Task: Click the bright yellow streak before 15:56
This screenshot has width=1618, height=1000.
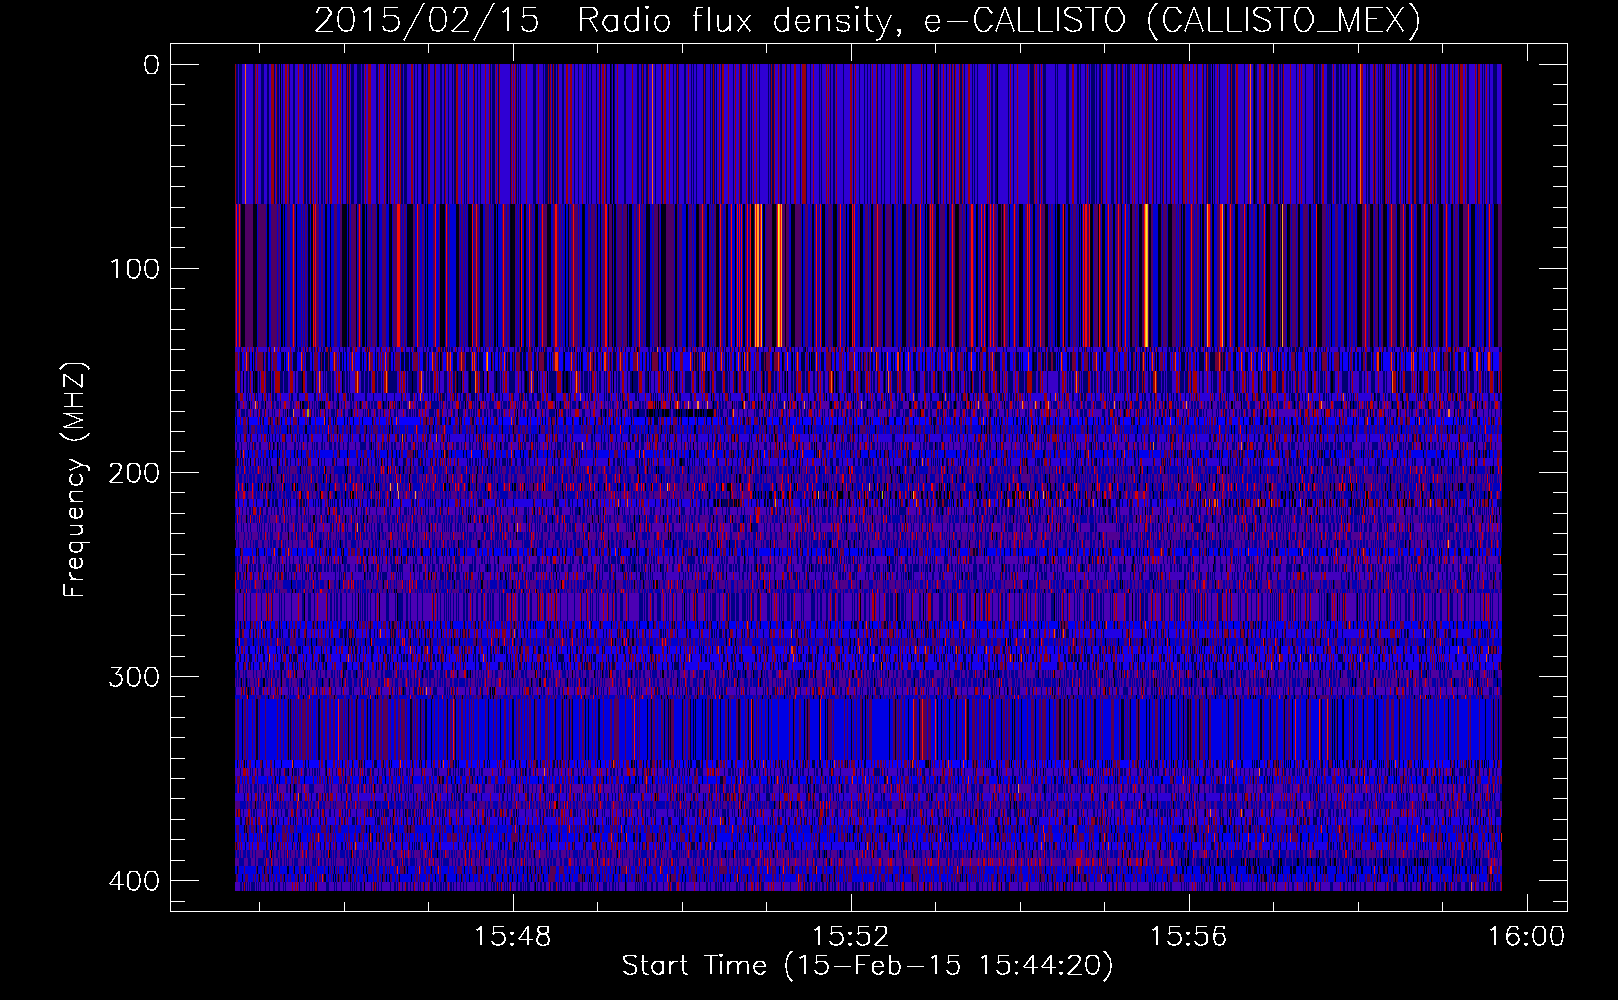Action: 1146,275
